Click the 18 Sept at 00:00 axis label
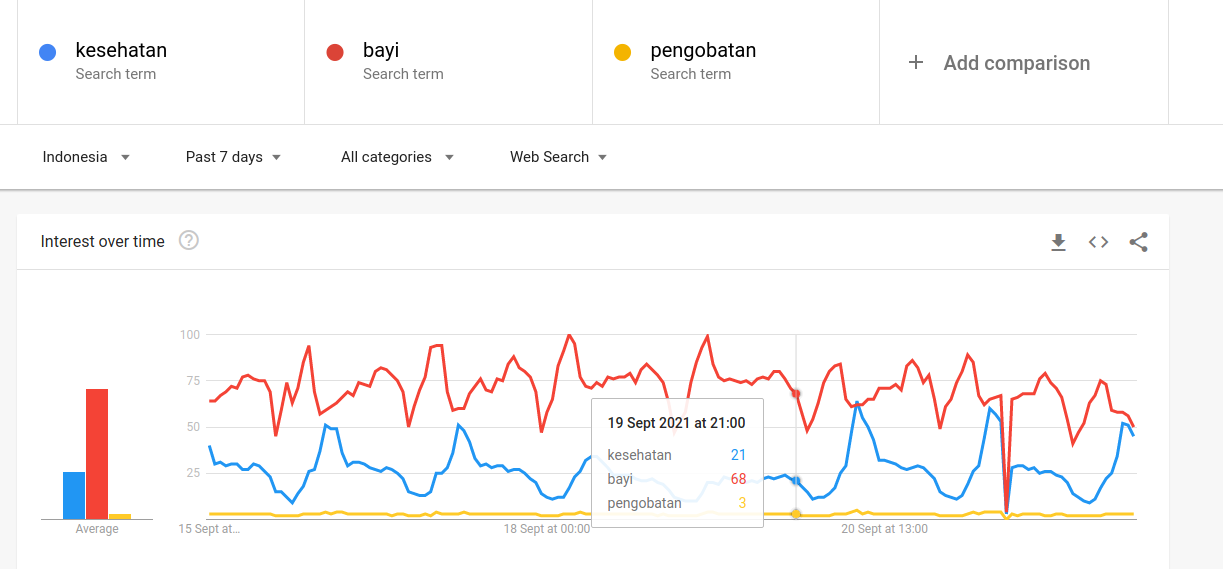 click(x=546, y=529)
